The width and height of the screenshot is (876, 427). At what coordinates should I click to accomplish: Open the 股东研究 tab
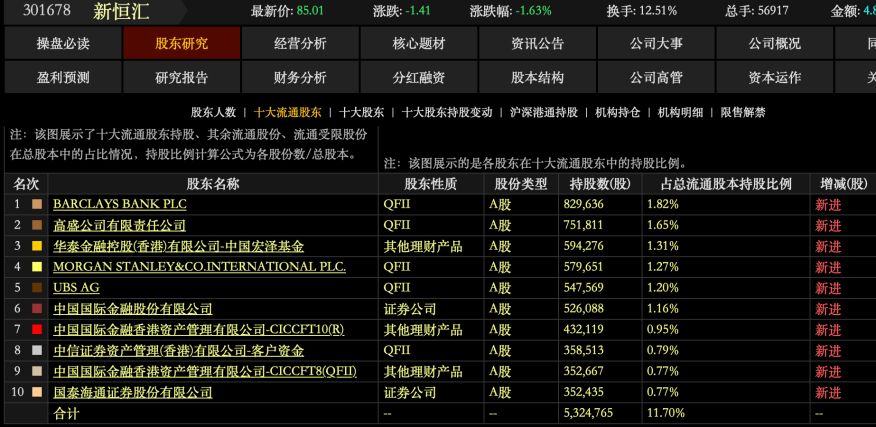(x=182, y=44)
